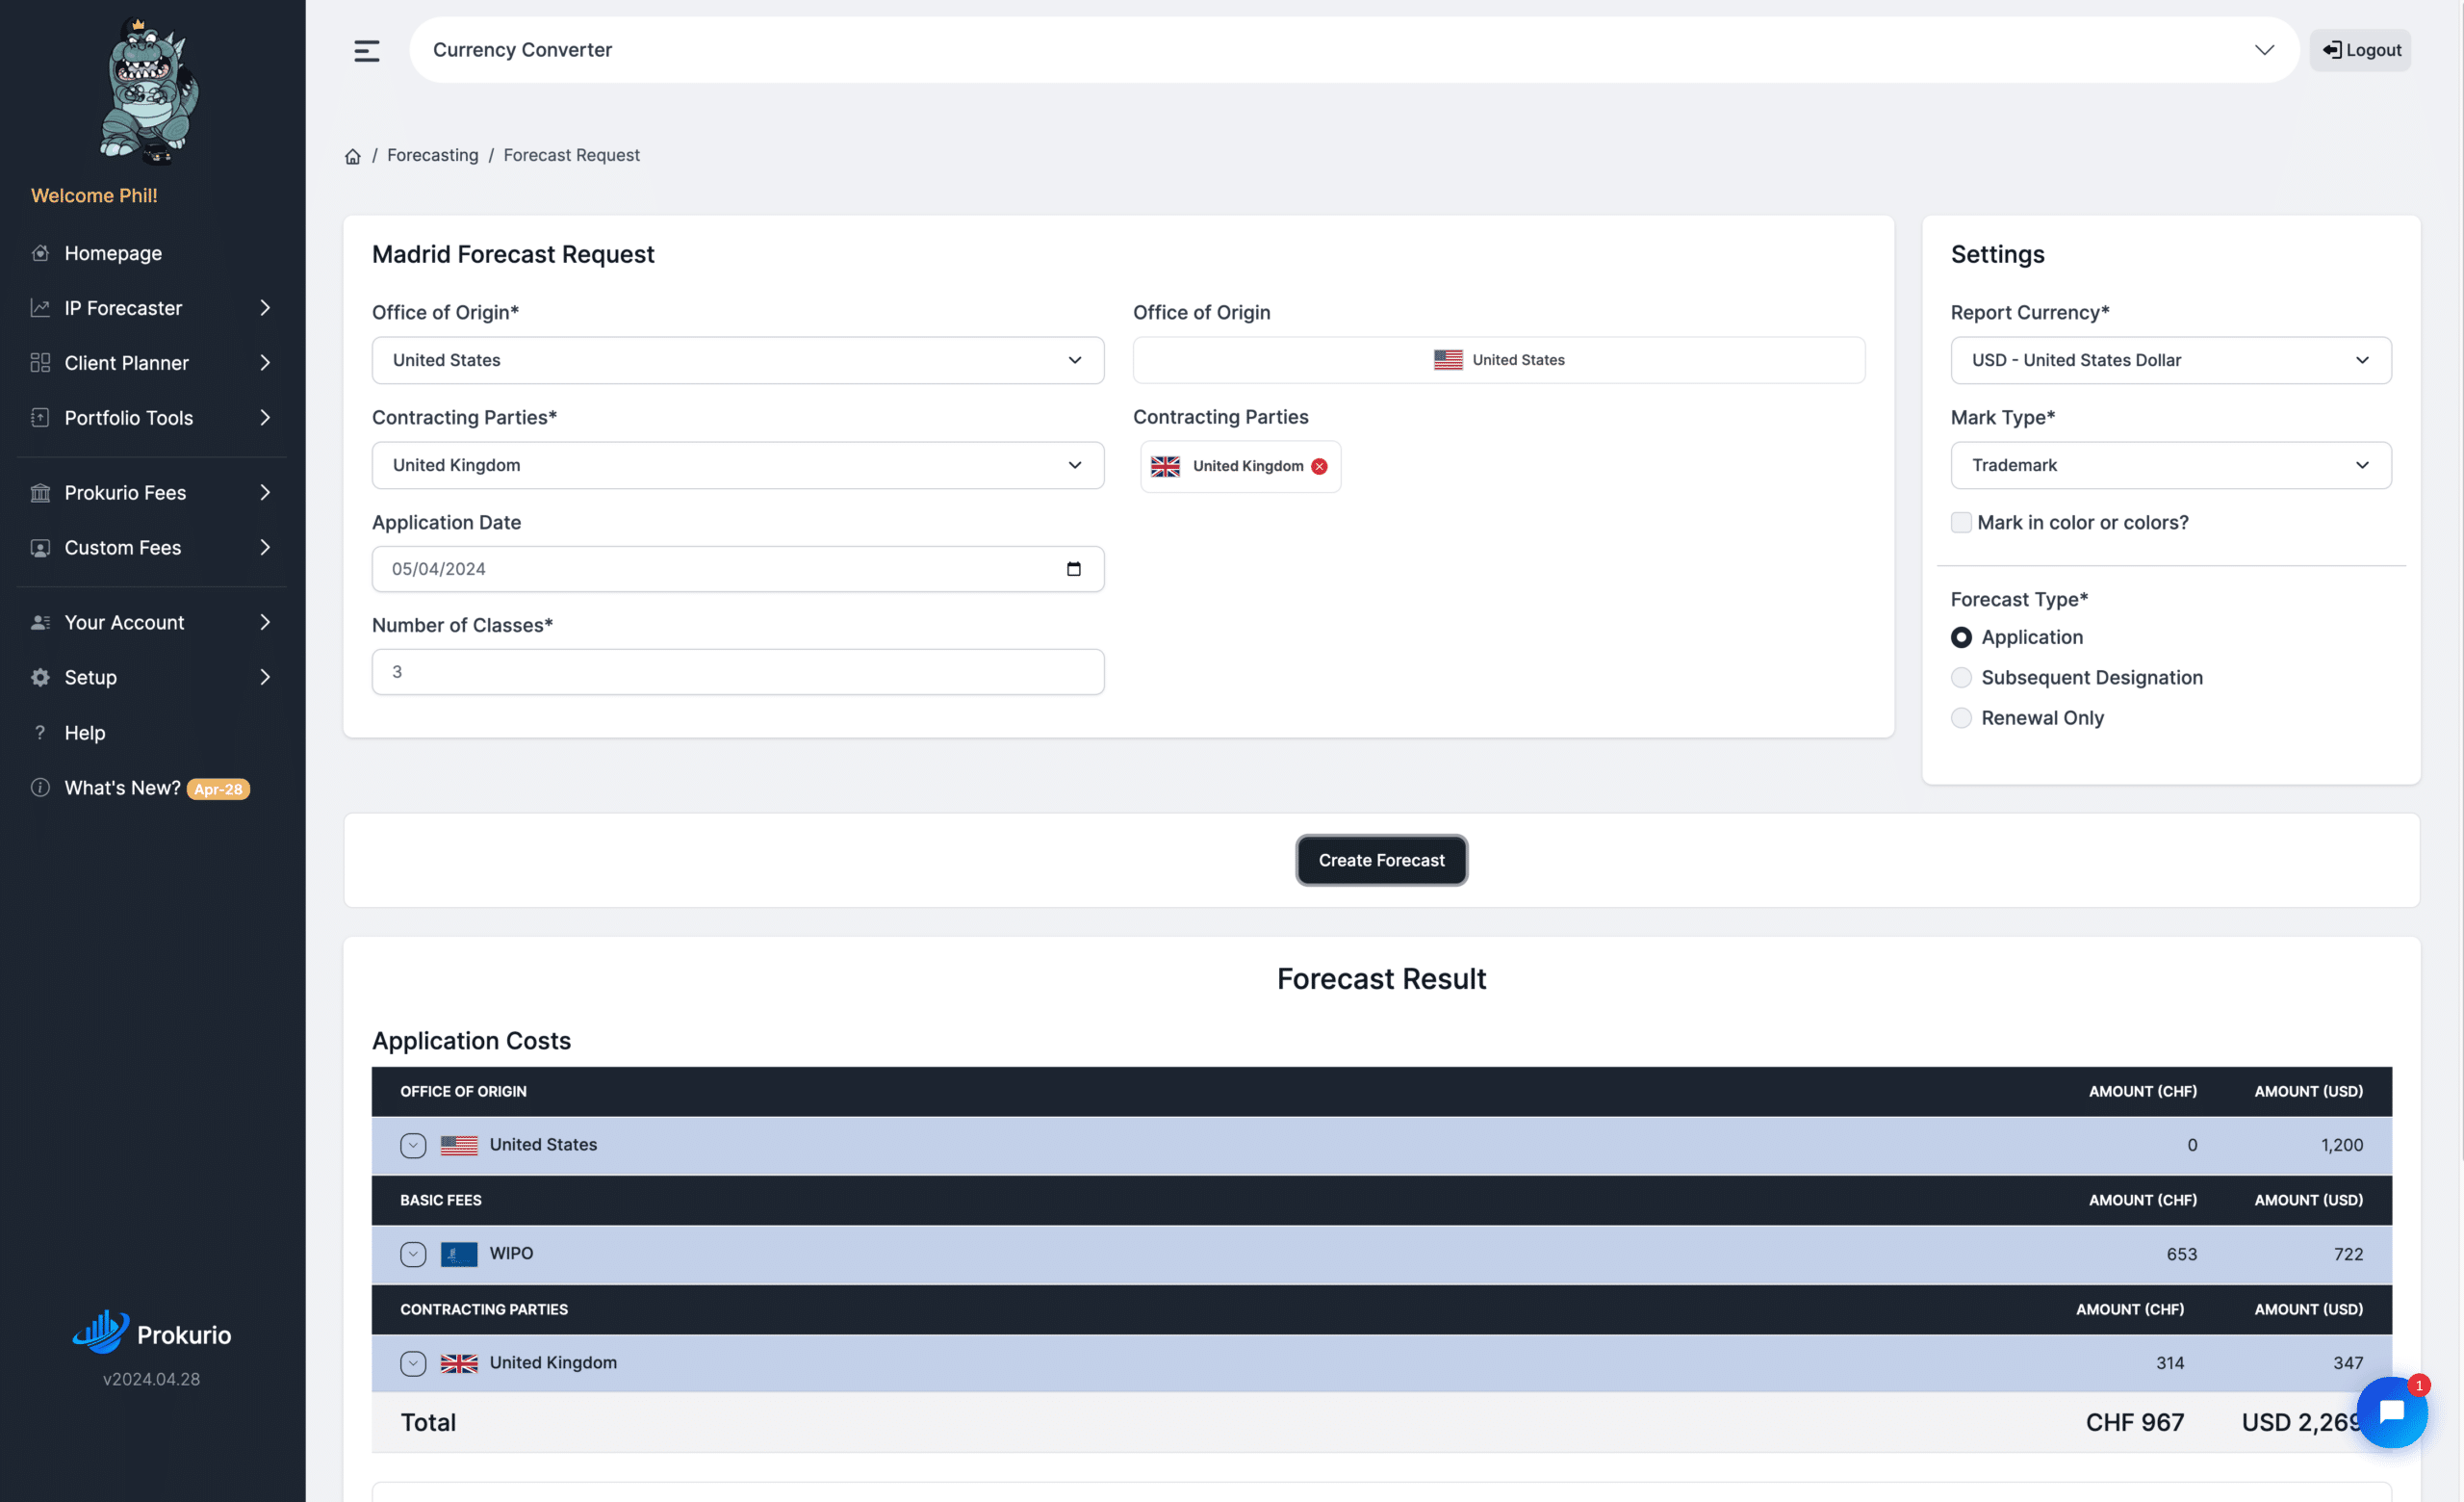Click the home breadcrumb icon

click(x=352, y=156)
